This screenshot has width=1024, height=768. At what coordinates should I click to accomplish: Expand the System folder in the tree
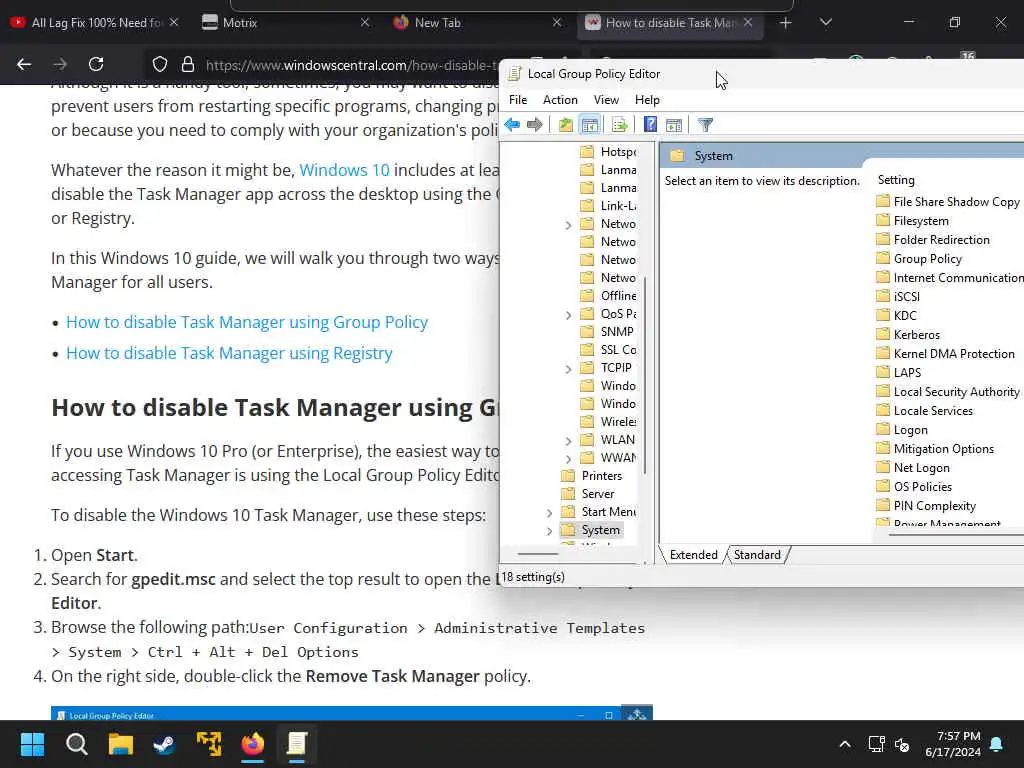[x=549, y=530]
